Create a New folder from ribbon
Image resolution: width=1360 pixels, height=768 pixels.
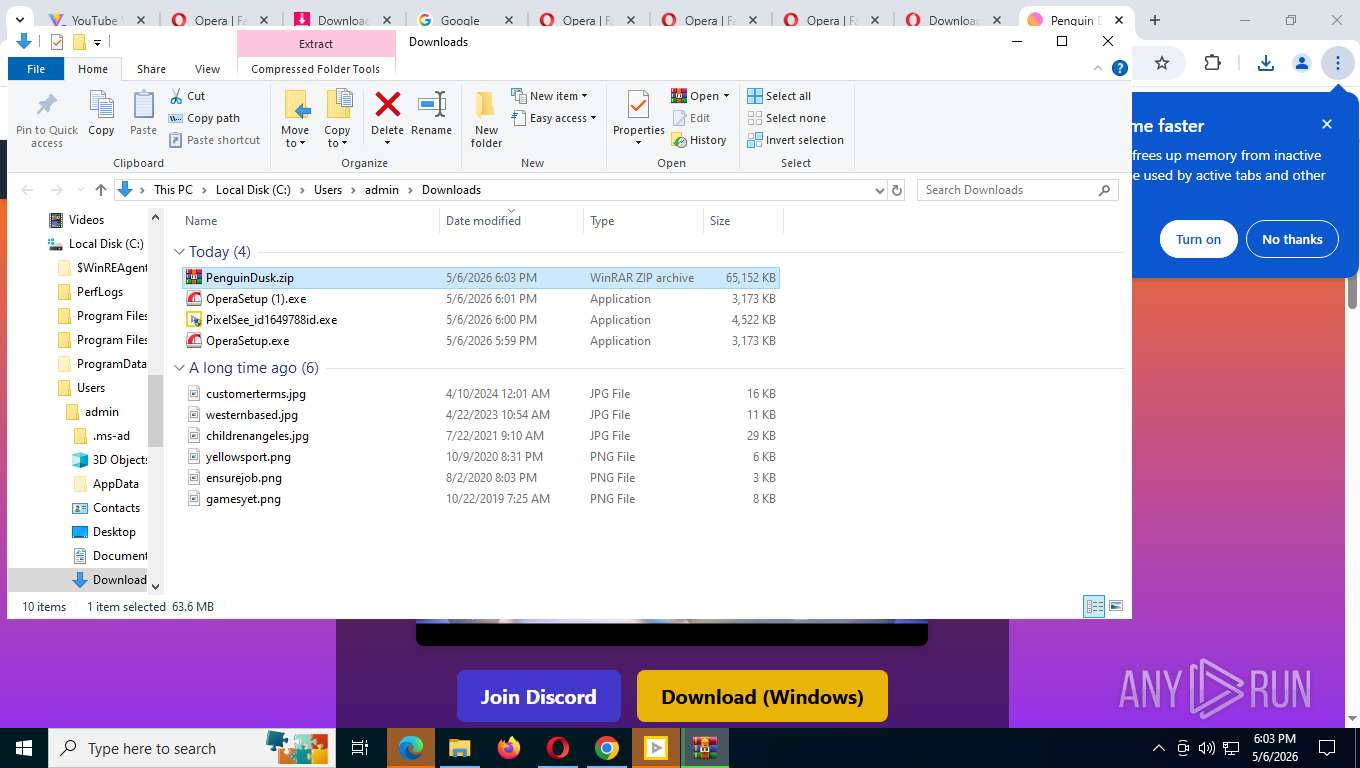(x=486, y=119)
